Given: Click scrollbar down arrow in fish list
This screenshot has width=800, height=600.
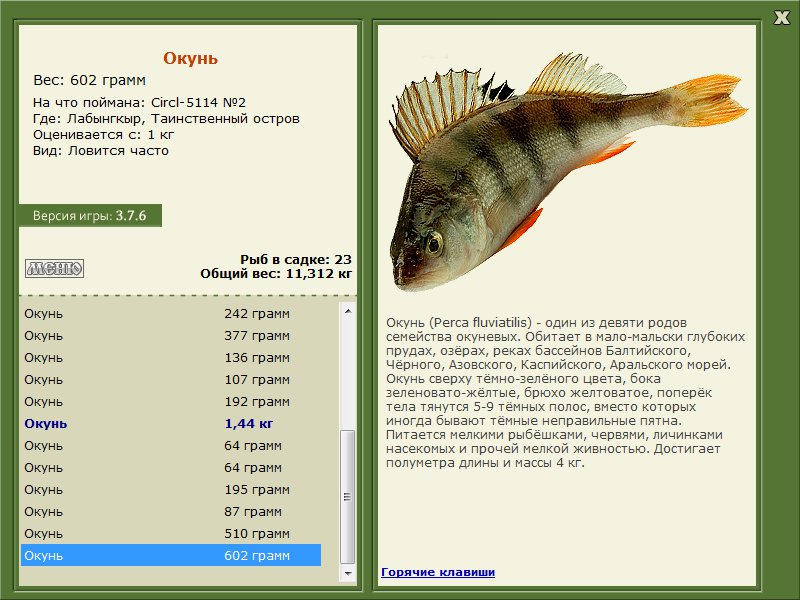Looking at the screenshot, I should [348, 573].
